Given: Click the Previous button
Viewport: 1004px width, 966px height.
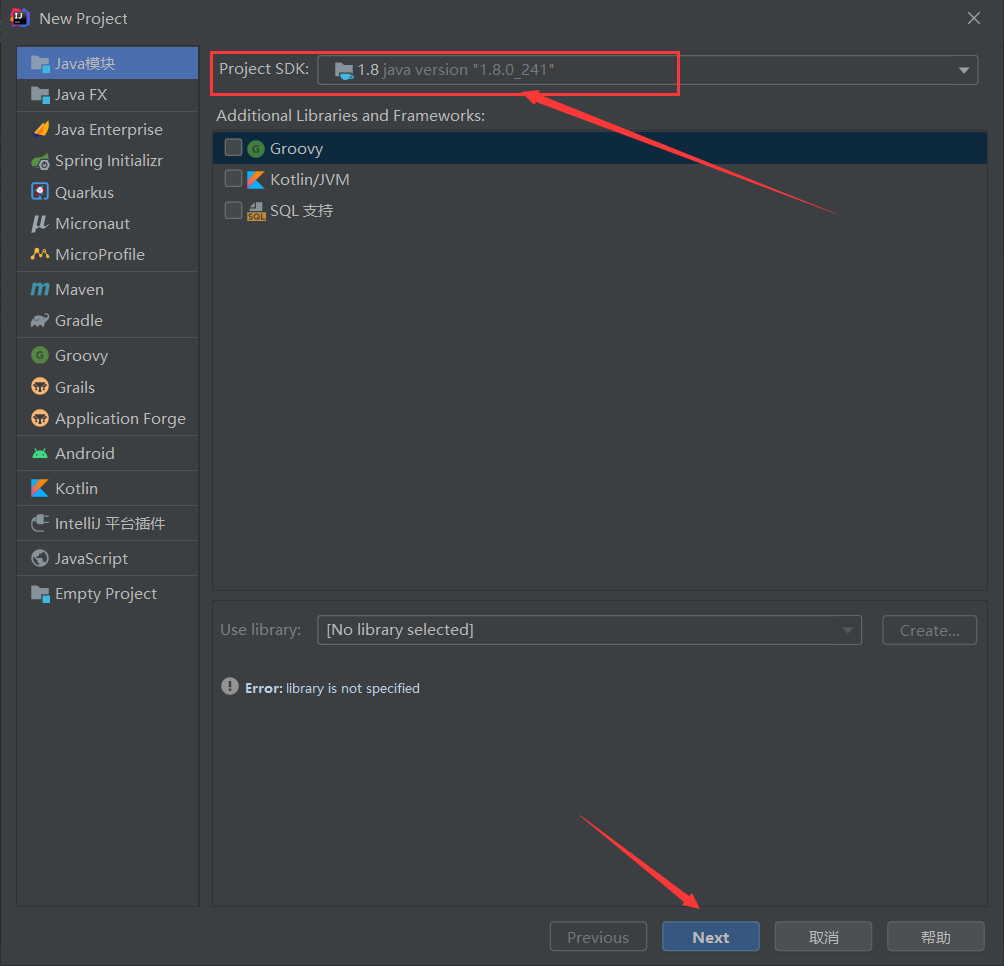Looking at the screenshot, I should 598,937.
